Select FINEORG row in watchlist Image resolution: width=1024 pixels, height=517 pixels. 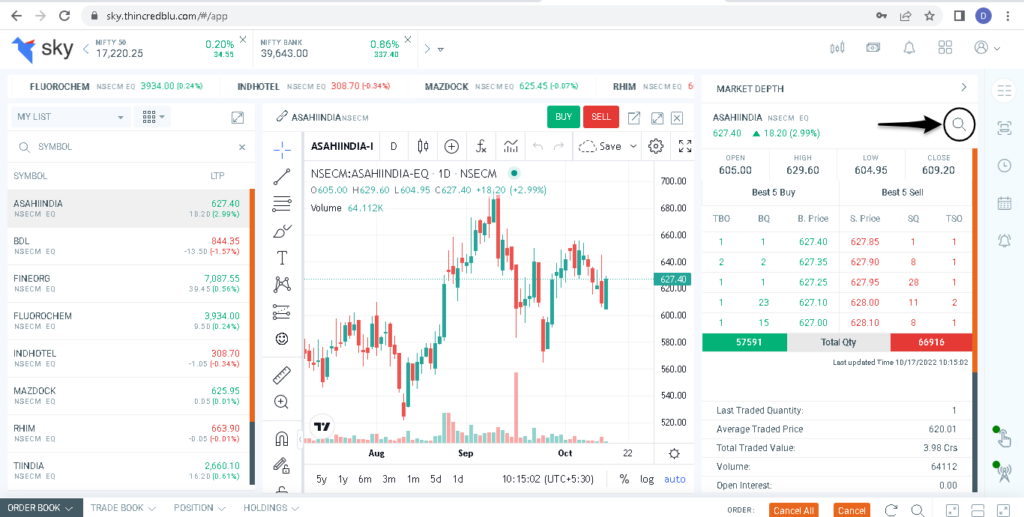[x=129, y=283]
